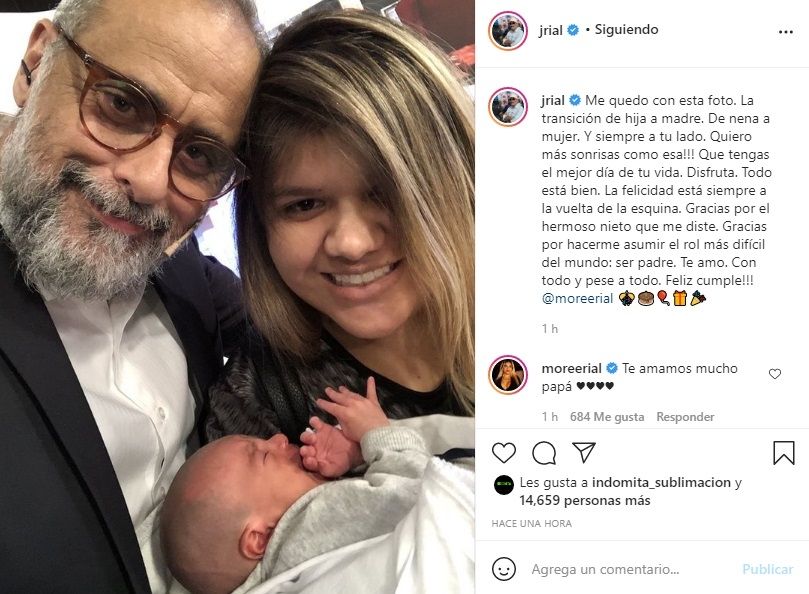This screenshot has height=594, width=809.
Task: Show the 14,659 personas más list
Action: (x=585, y=501)
